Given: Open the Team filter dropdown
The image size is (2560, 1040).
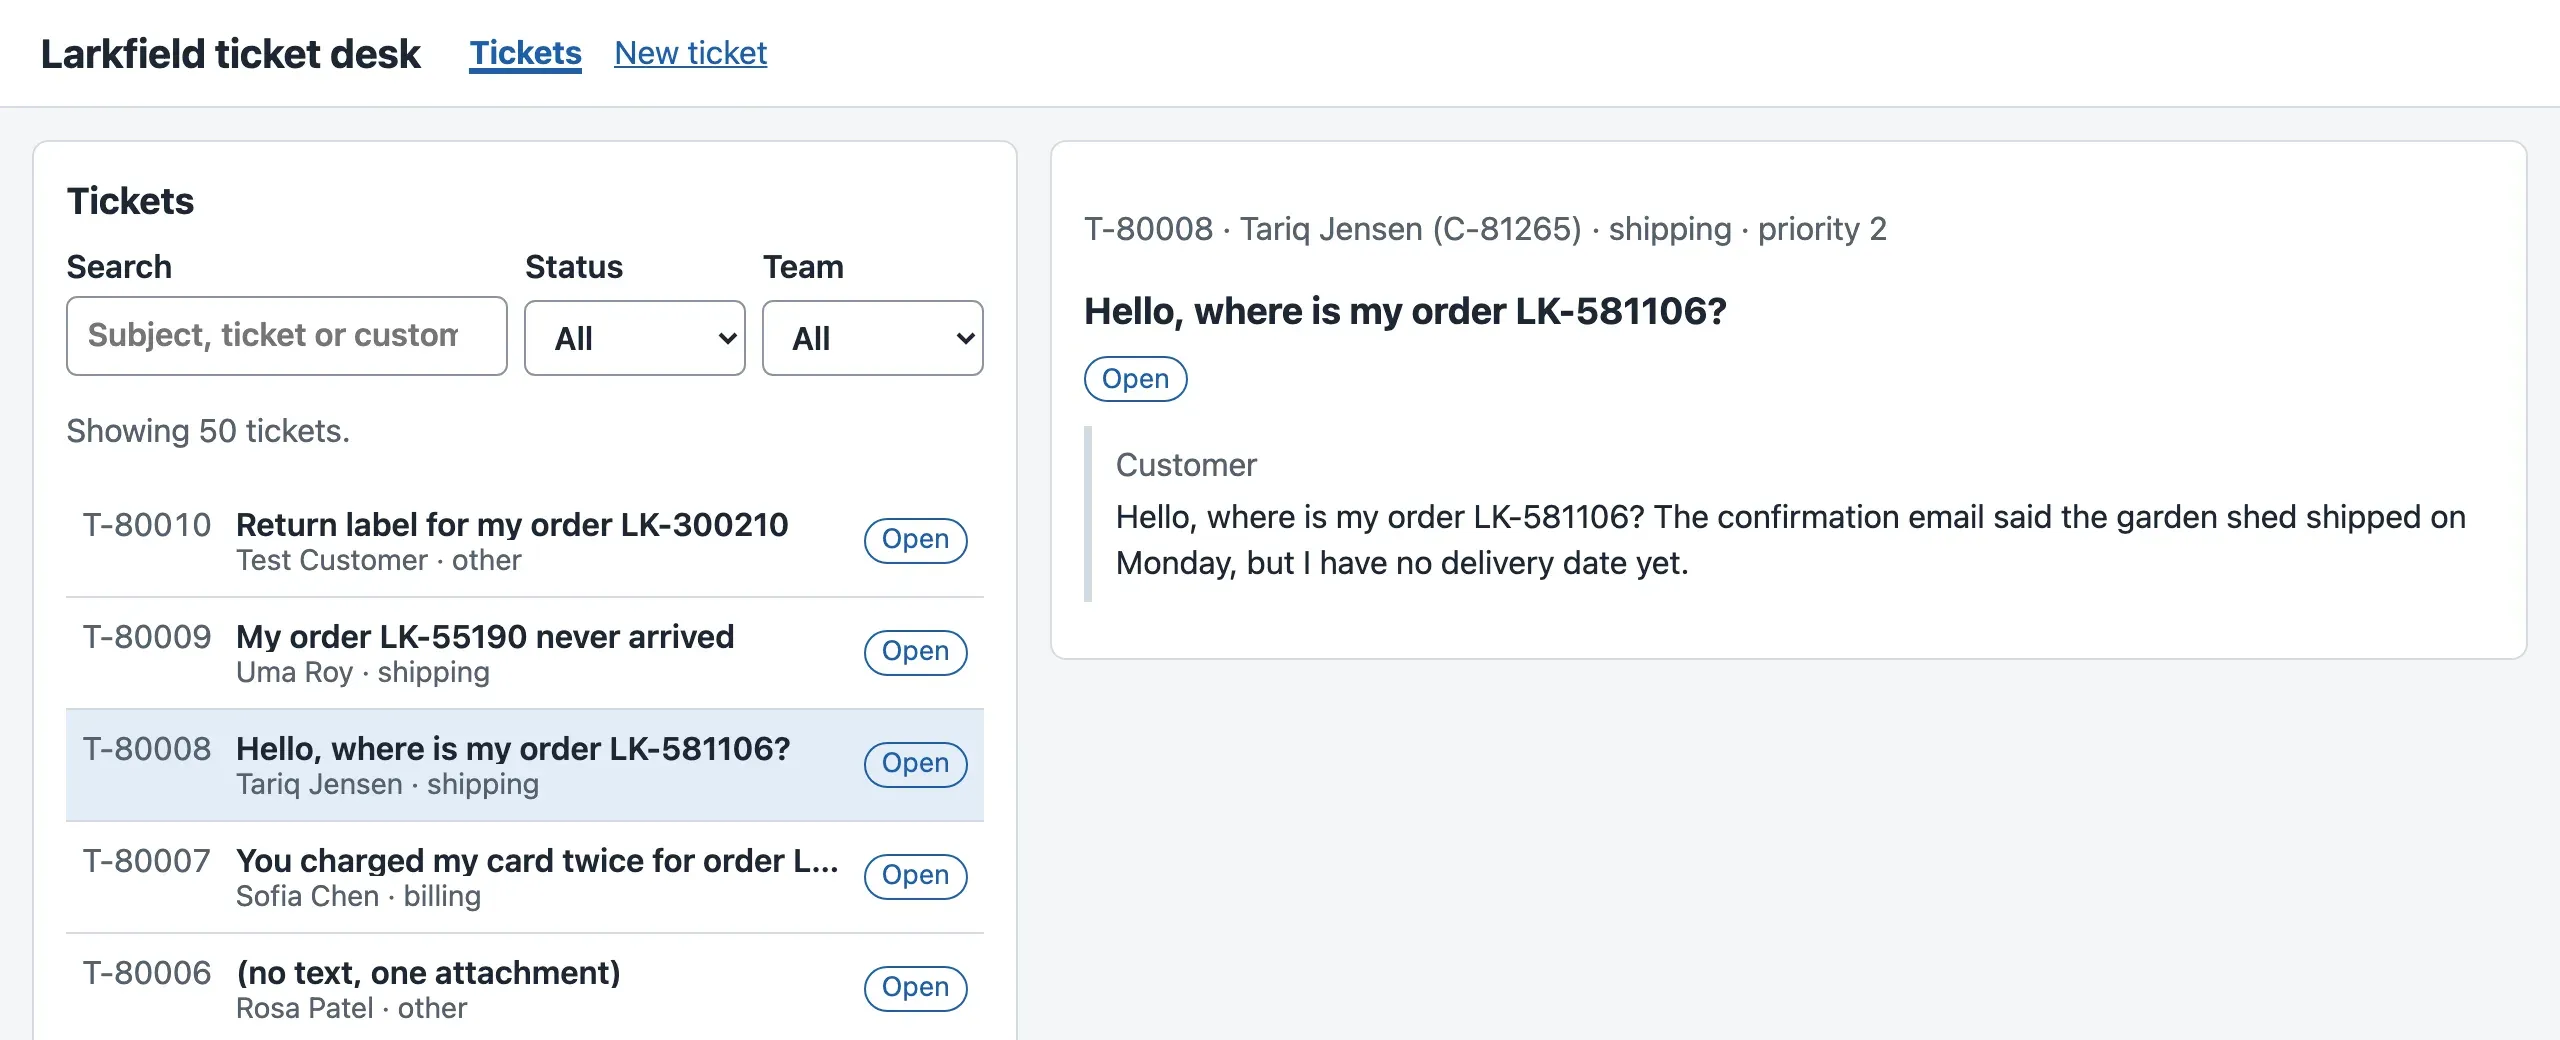Looking at the screenshot, I should (873, 338).
